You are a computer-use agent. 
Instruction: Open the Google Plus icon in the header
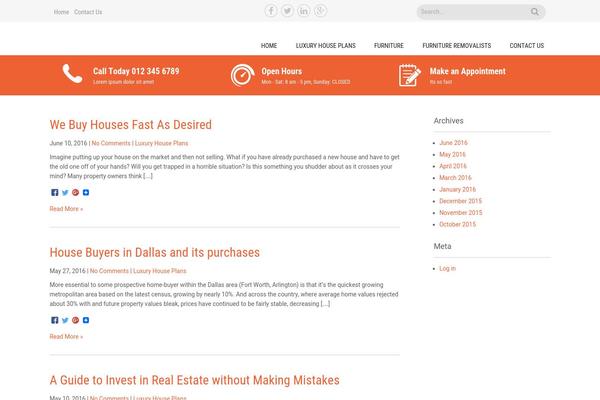[320, 11]
